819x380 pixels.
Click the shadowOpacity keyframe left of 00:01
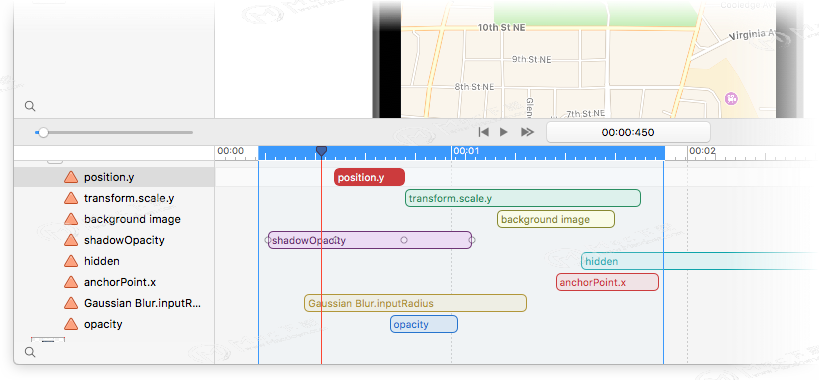(404, 240)
